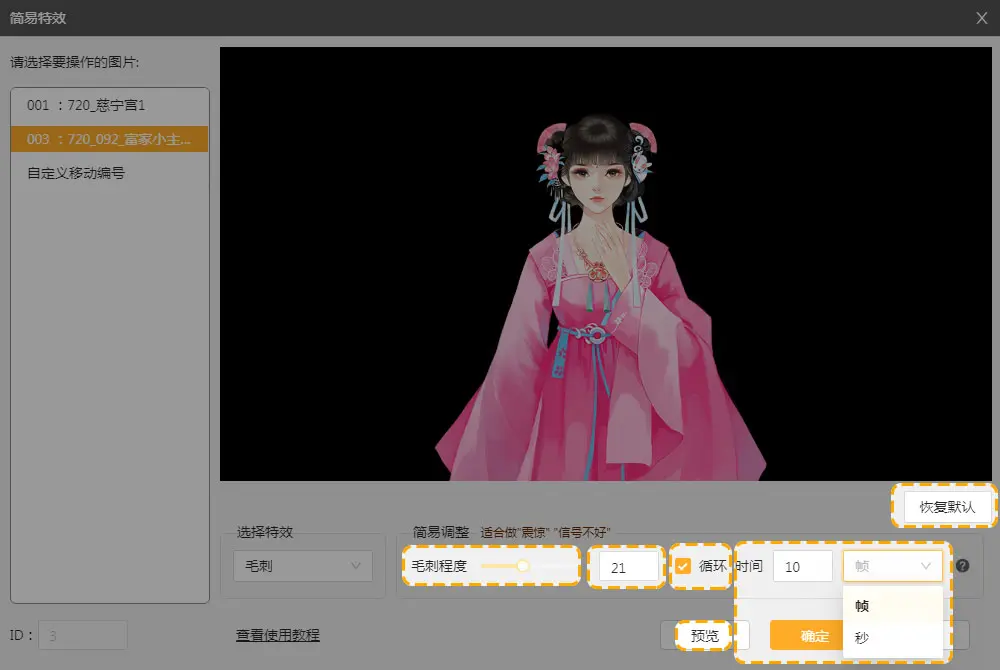
Task: Click the 毛刺程度 value field showing 21
Action: tap(626, 567)
